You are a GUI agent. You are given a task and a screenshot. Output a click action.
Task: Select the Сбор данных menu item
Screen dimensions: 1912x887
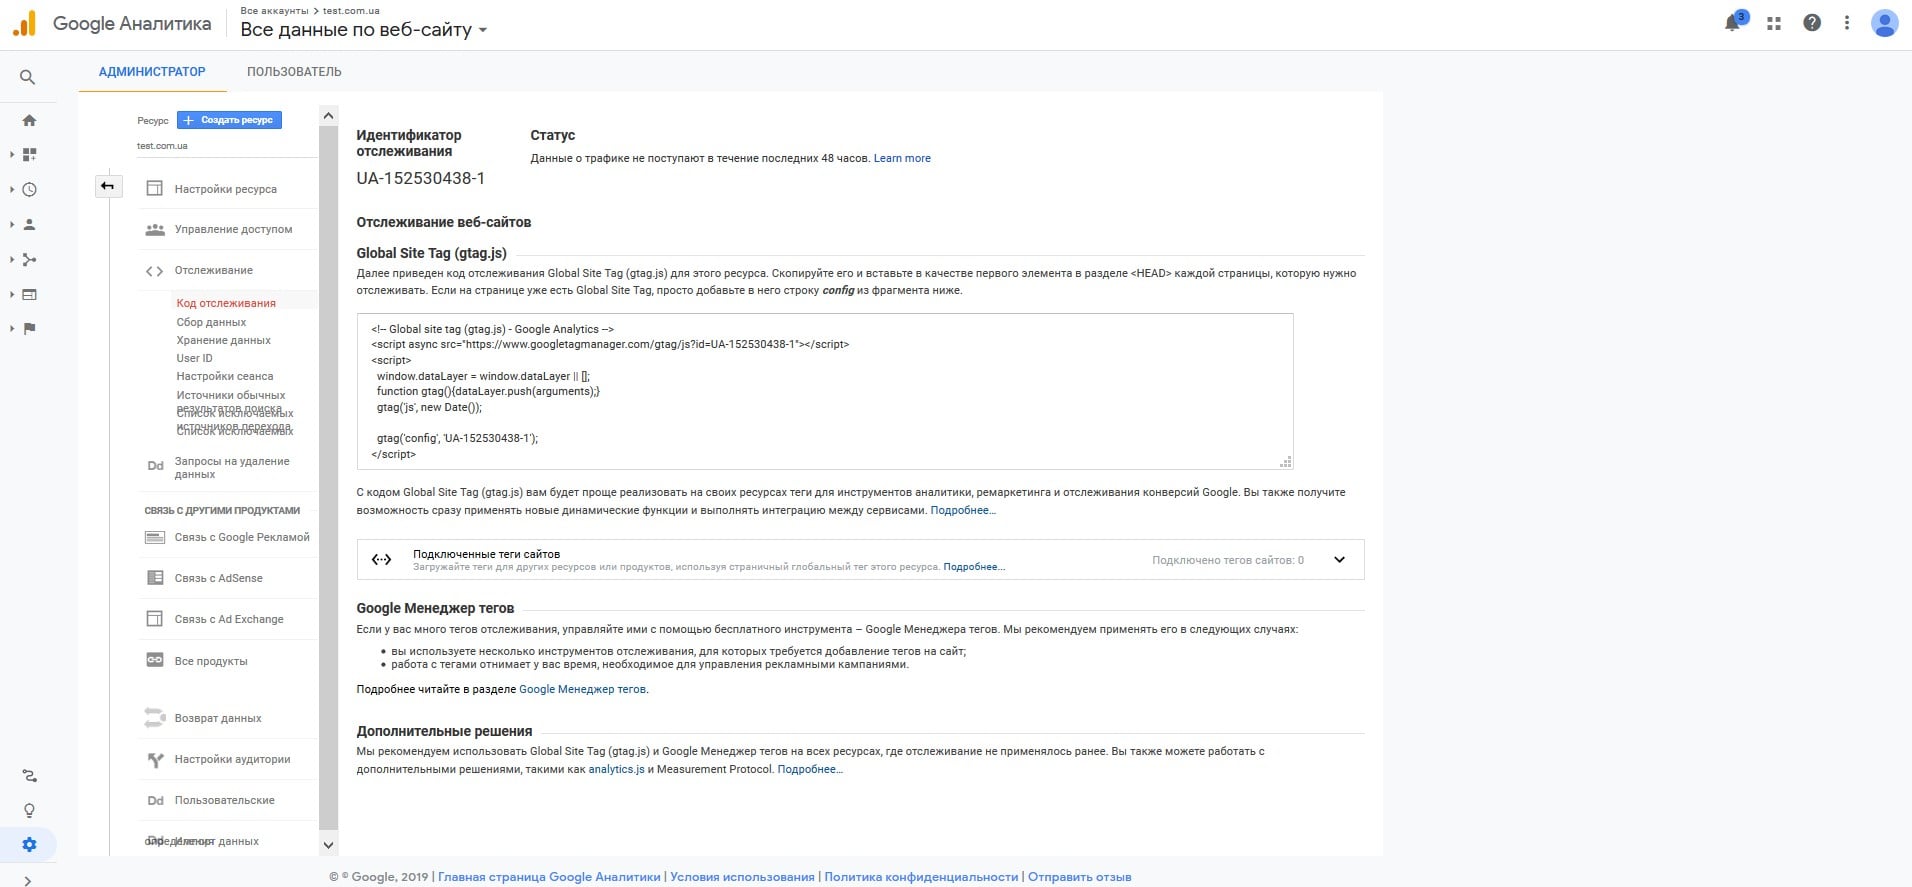[211, 322]
